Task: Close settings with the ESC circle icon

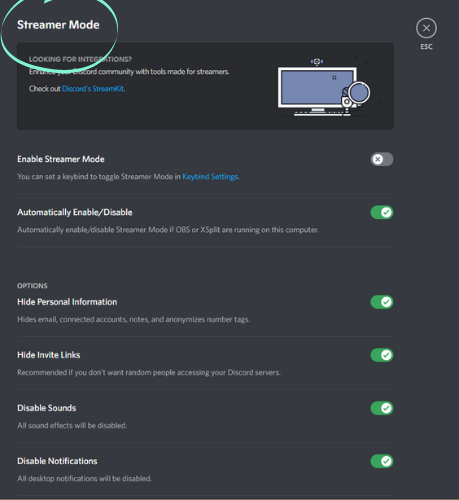Action: coord(426,28)
